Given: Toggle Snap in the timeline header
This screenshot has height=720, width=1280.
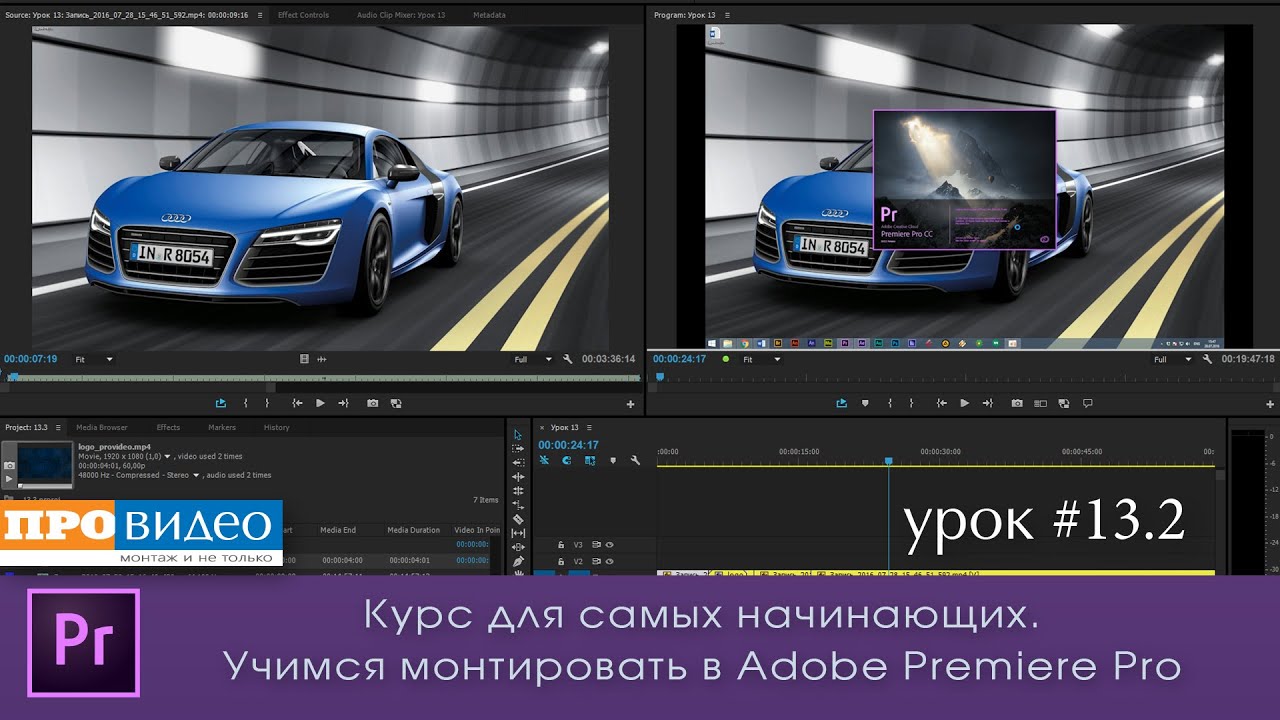Looking at the screenshot, I should coord(567,460).
